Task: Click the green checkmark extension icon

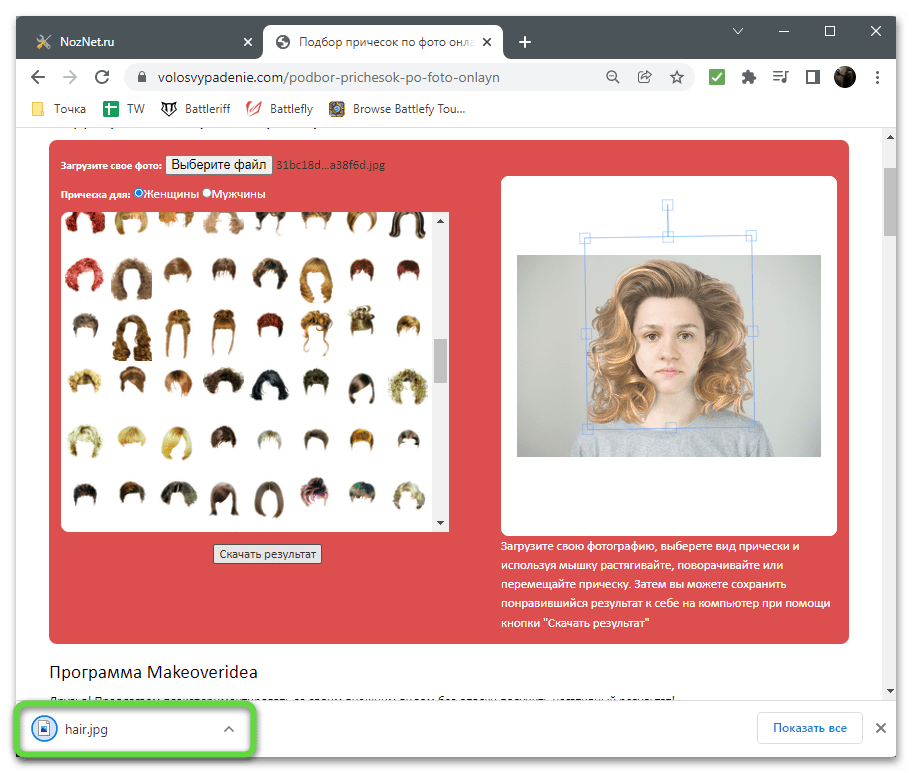Action: [x=717, y=77]
